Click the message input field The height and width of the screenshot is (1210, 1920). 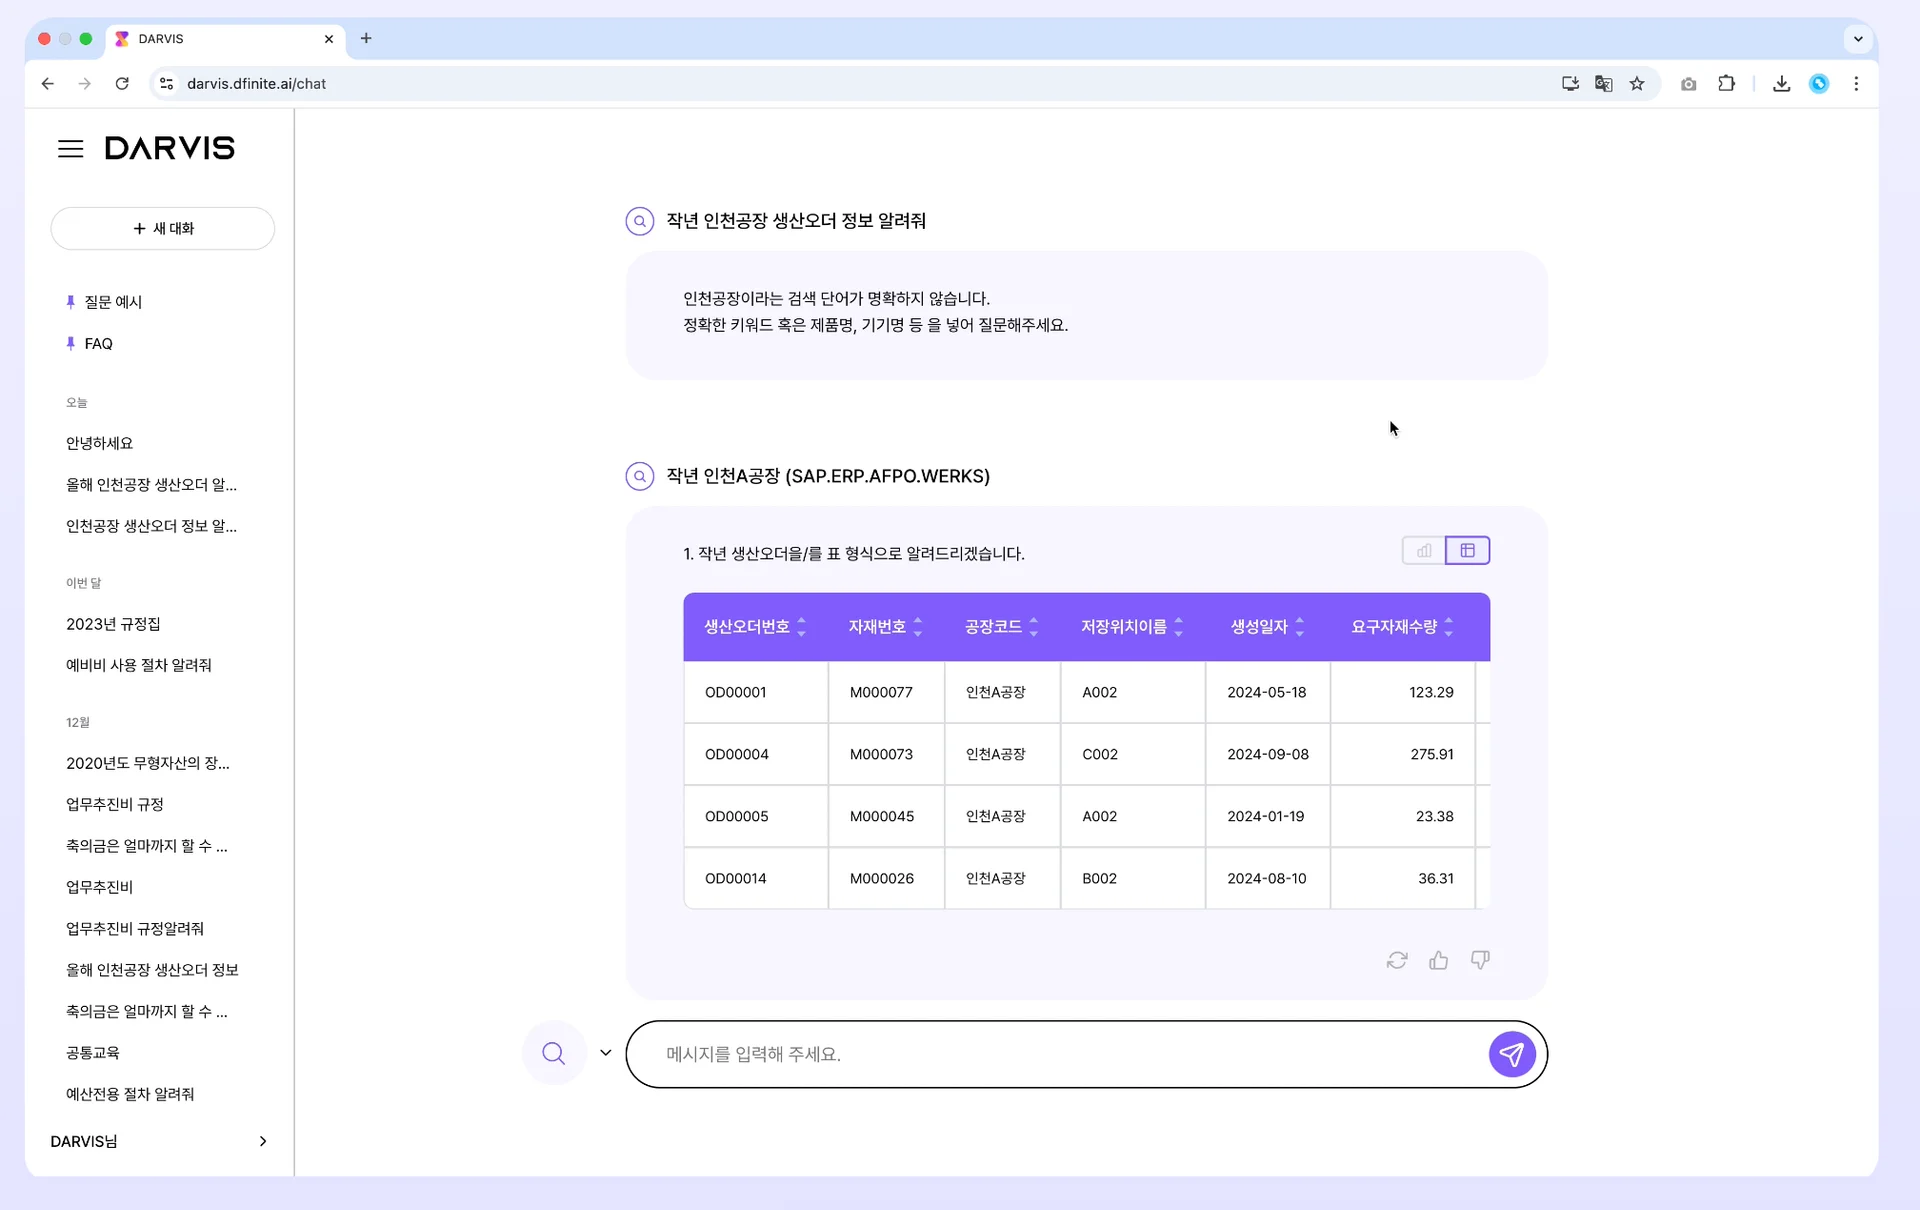pyautogui.click(x=1060, y=1054)
